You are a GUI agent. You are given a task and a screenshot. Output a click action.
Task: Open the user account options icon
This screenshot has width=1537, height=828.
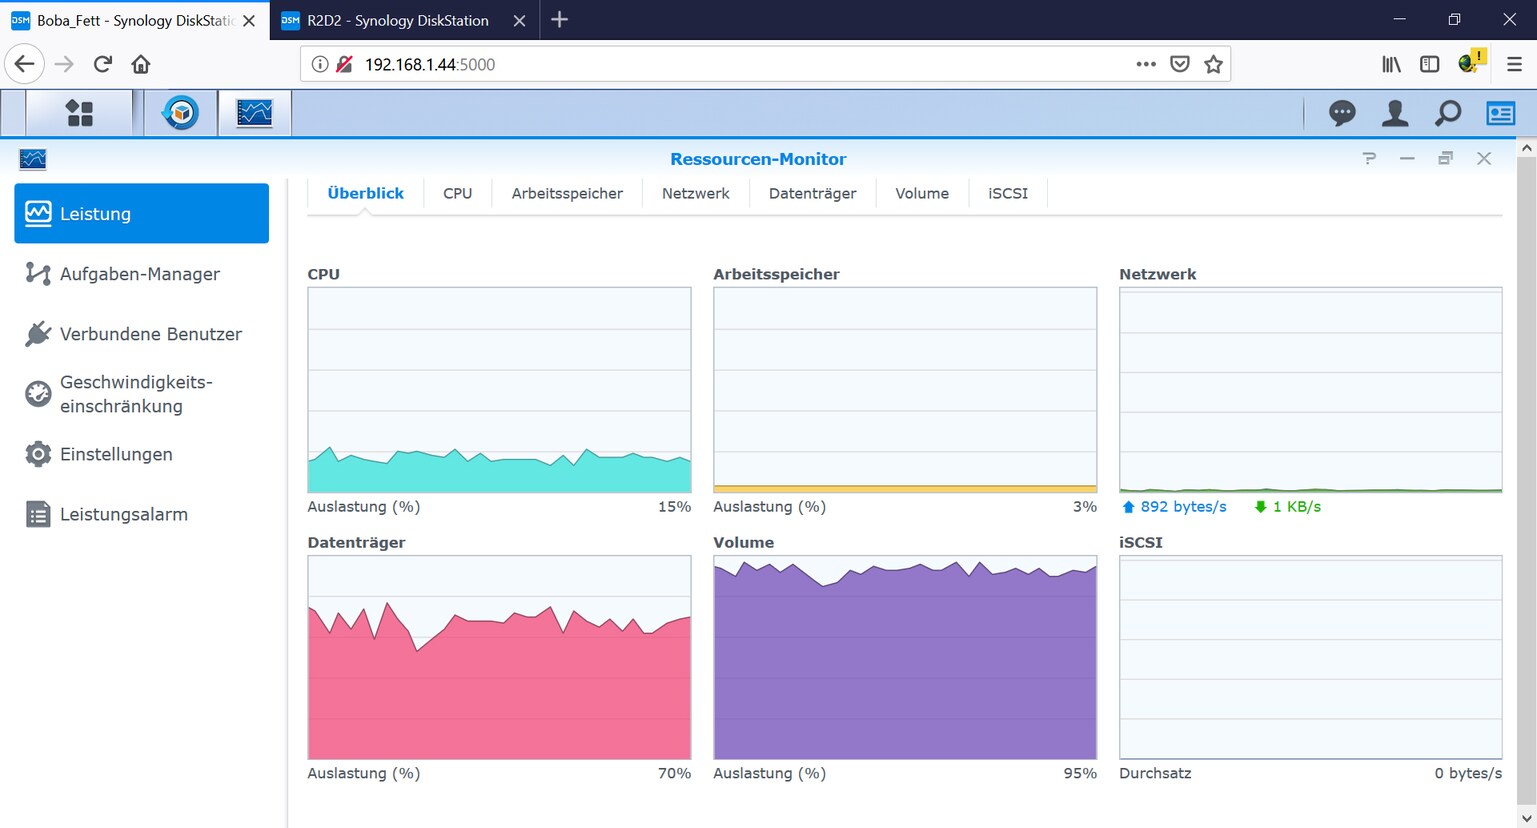tap(1395, 114)
